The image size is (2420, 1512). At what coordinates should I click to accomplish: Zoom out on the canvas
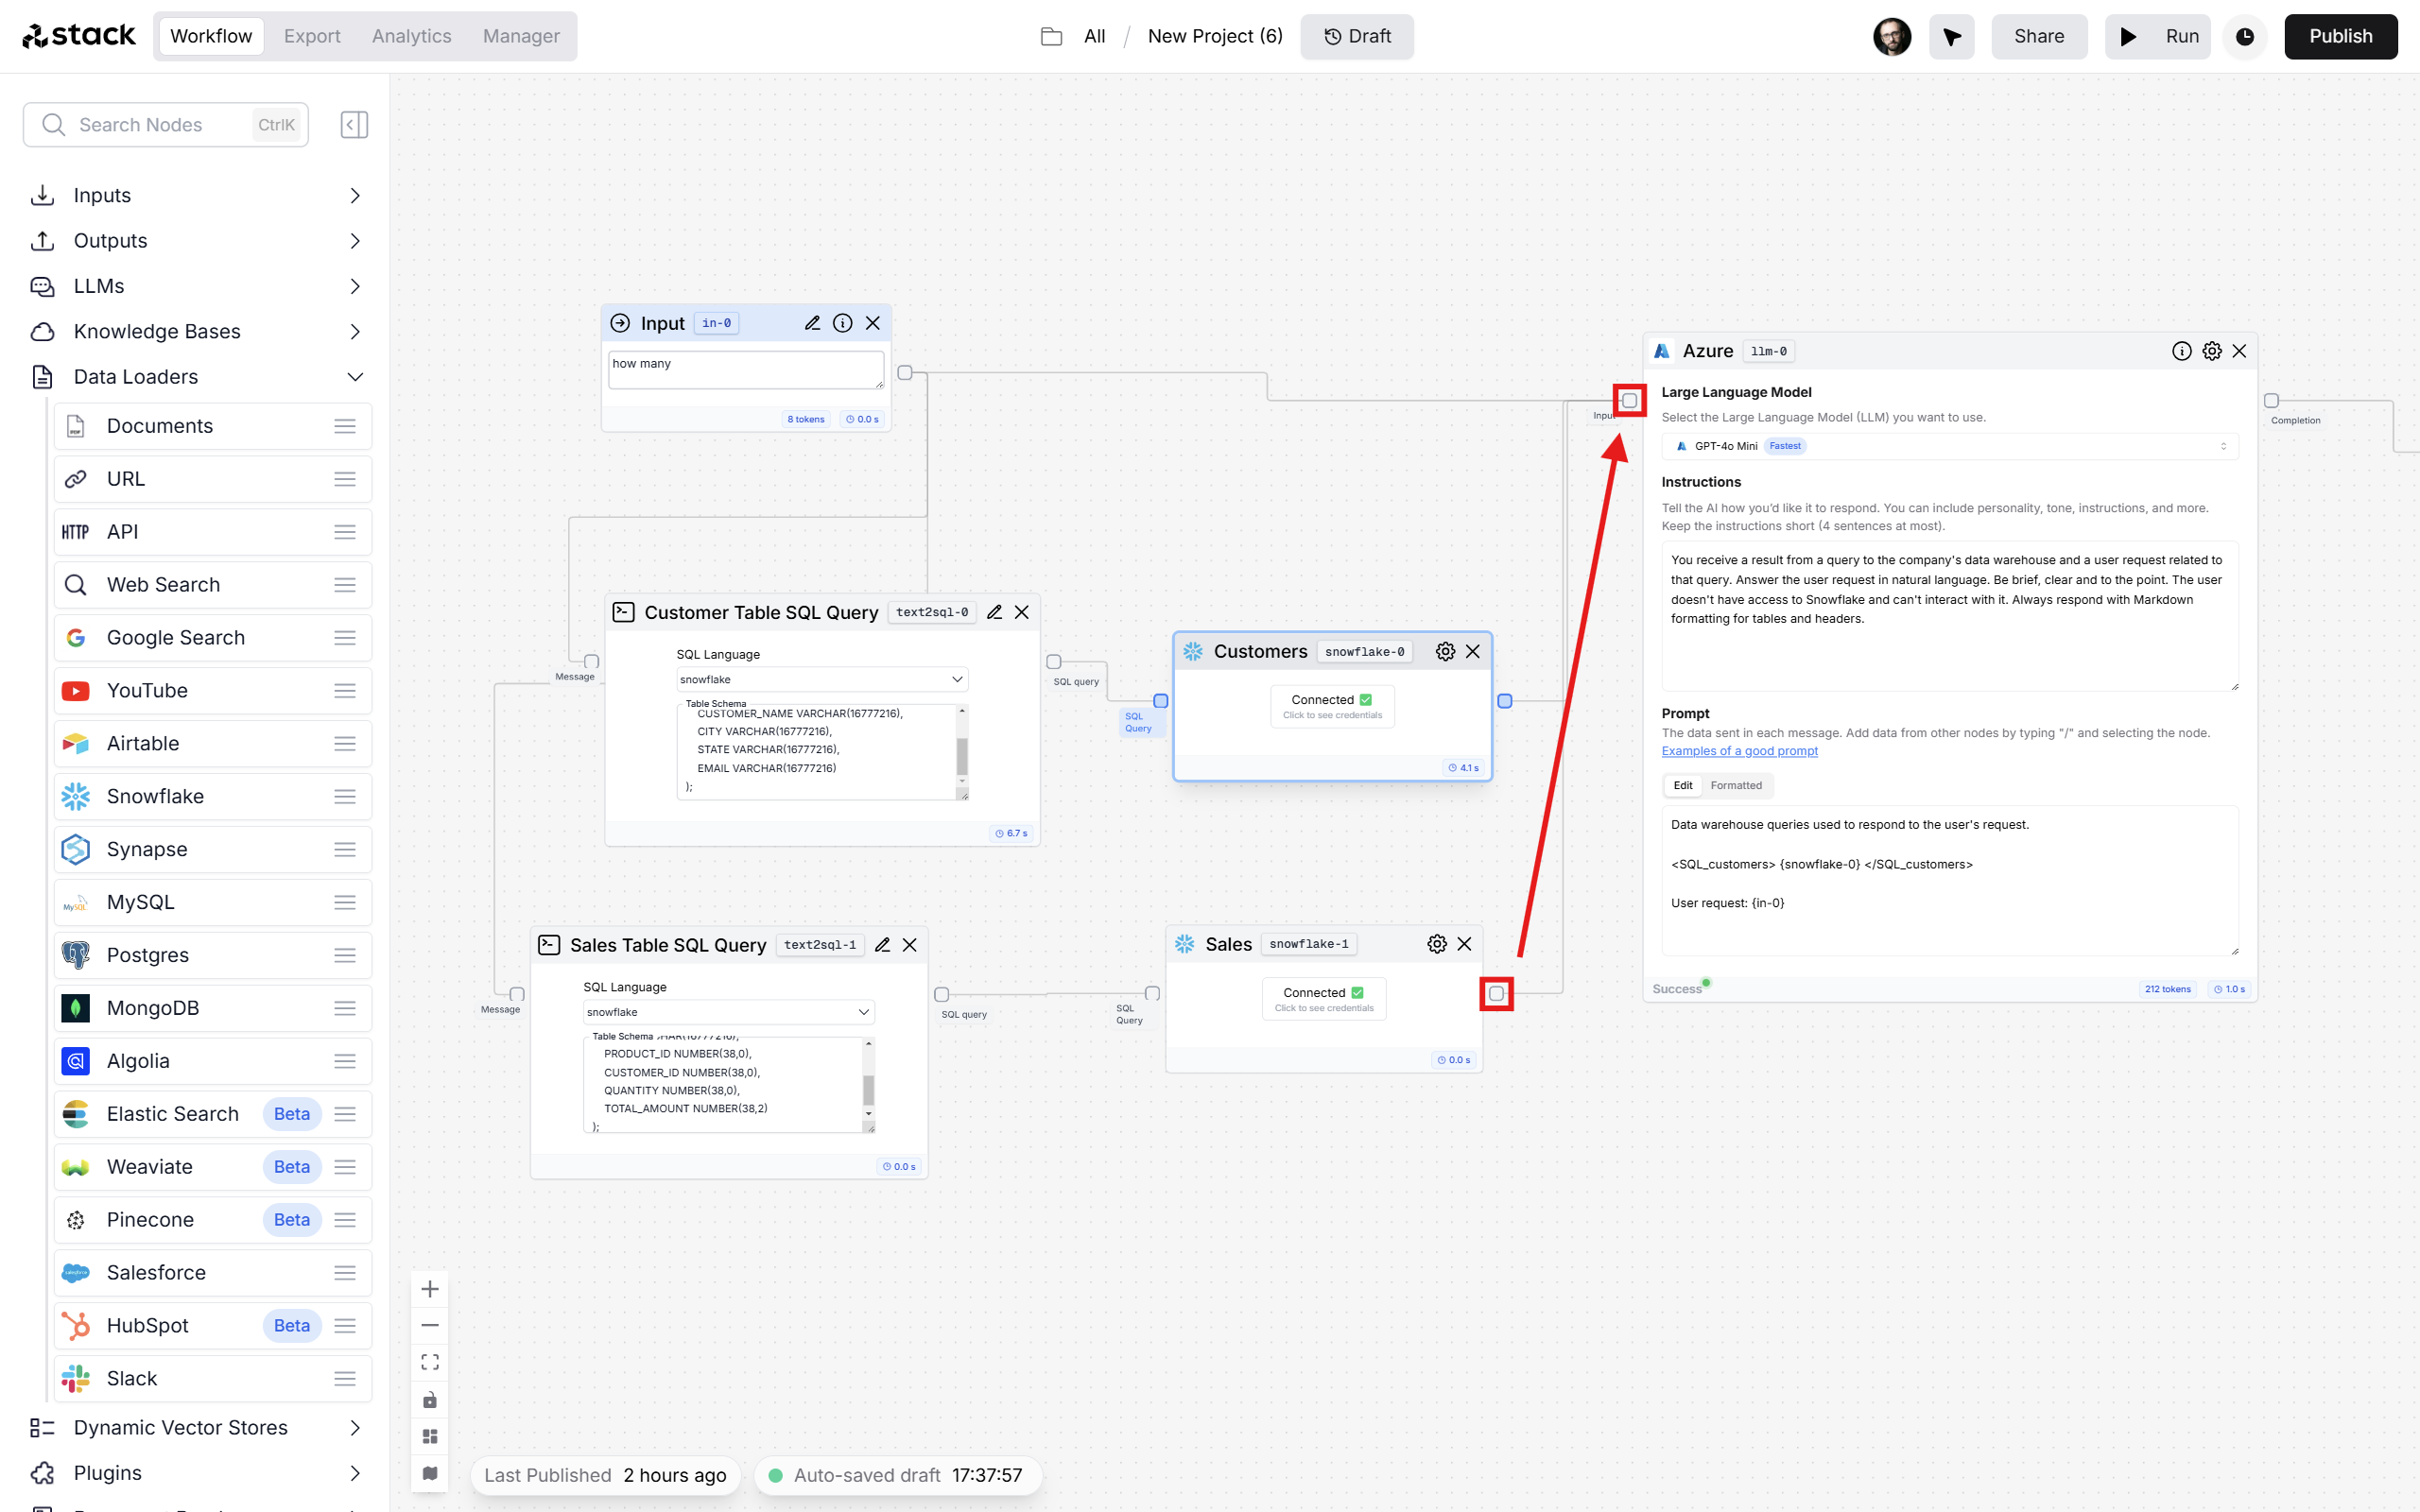(430, 1326)
